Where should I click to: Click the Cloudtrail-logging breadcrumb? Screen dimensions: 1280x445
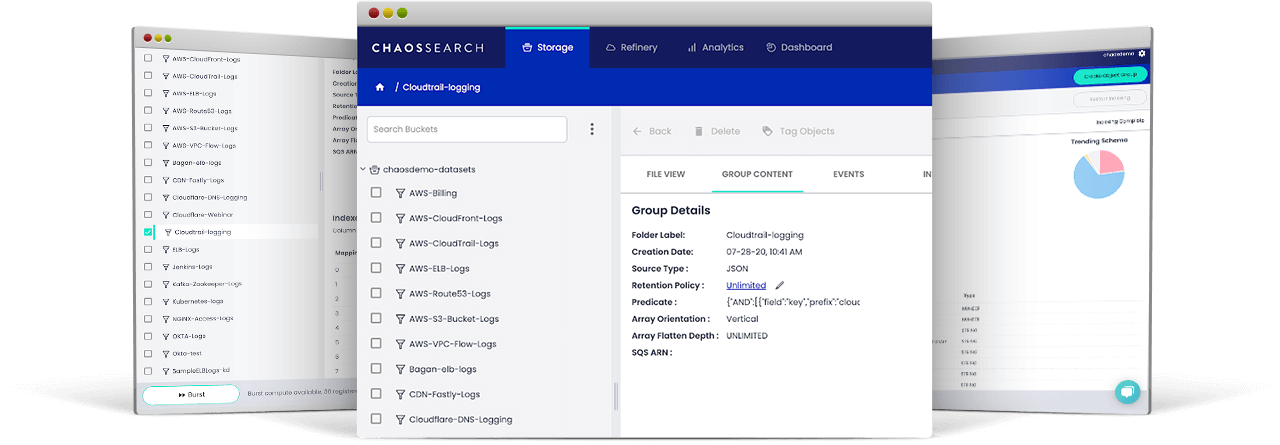pyautogui.click(x=441, y=87)
